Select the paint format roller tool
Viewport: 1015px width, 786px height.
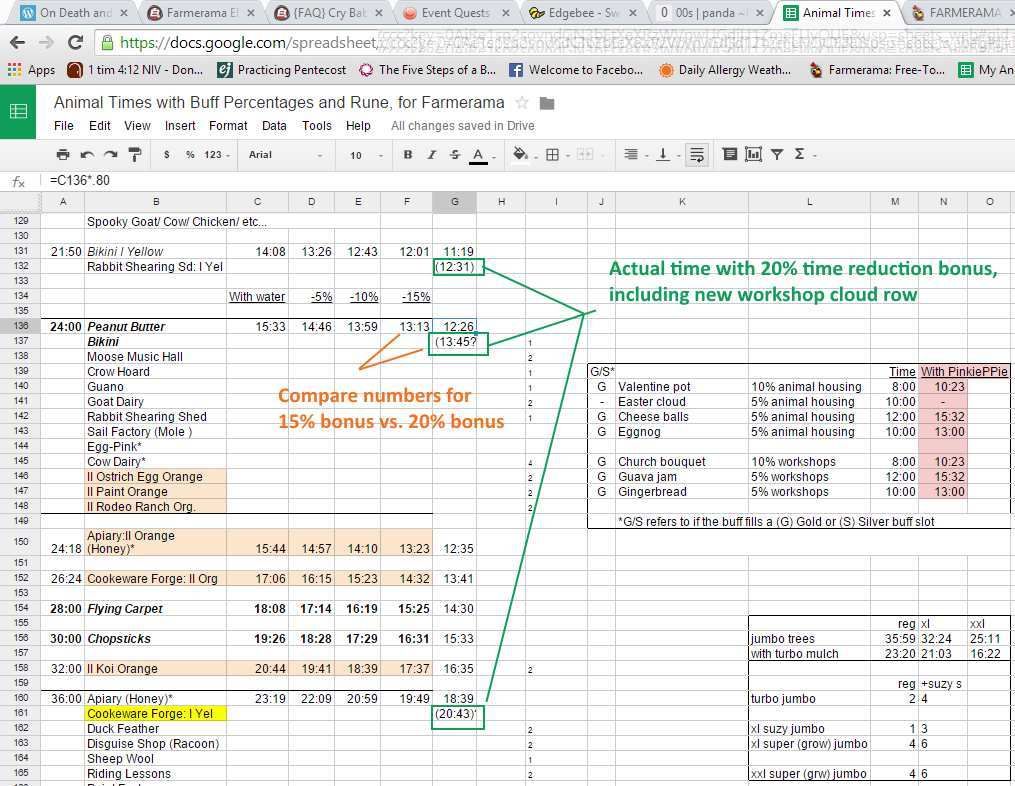(x=135, y=155)
